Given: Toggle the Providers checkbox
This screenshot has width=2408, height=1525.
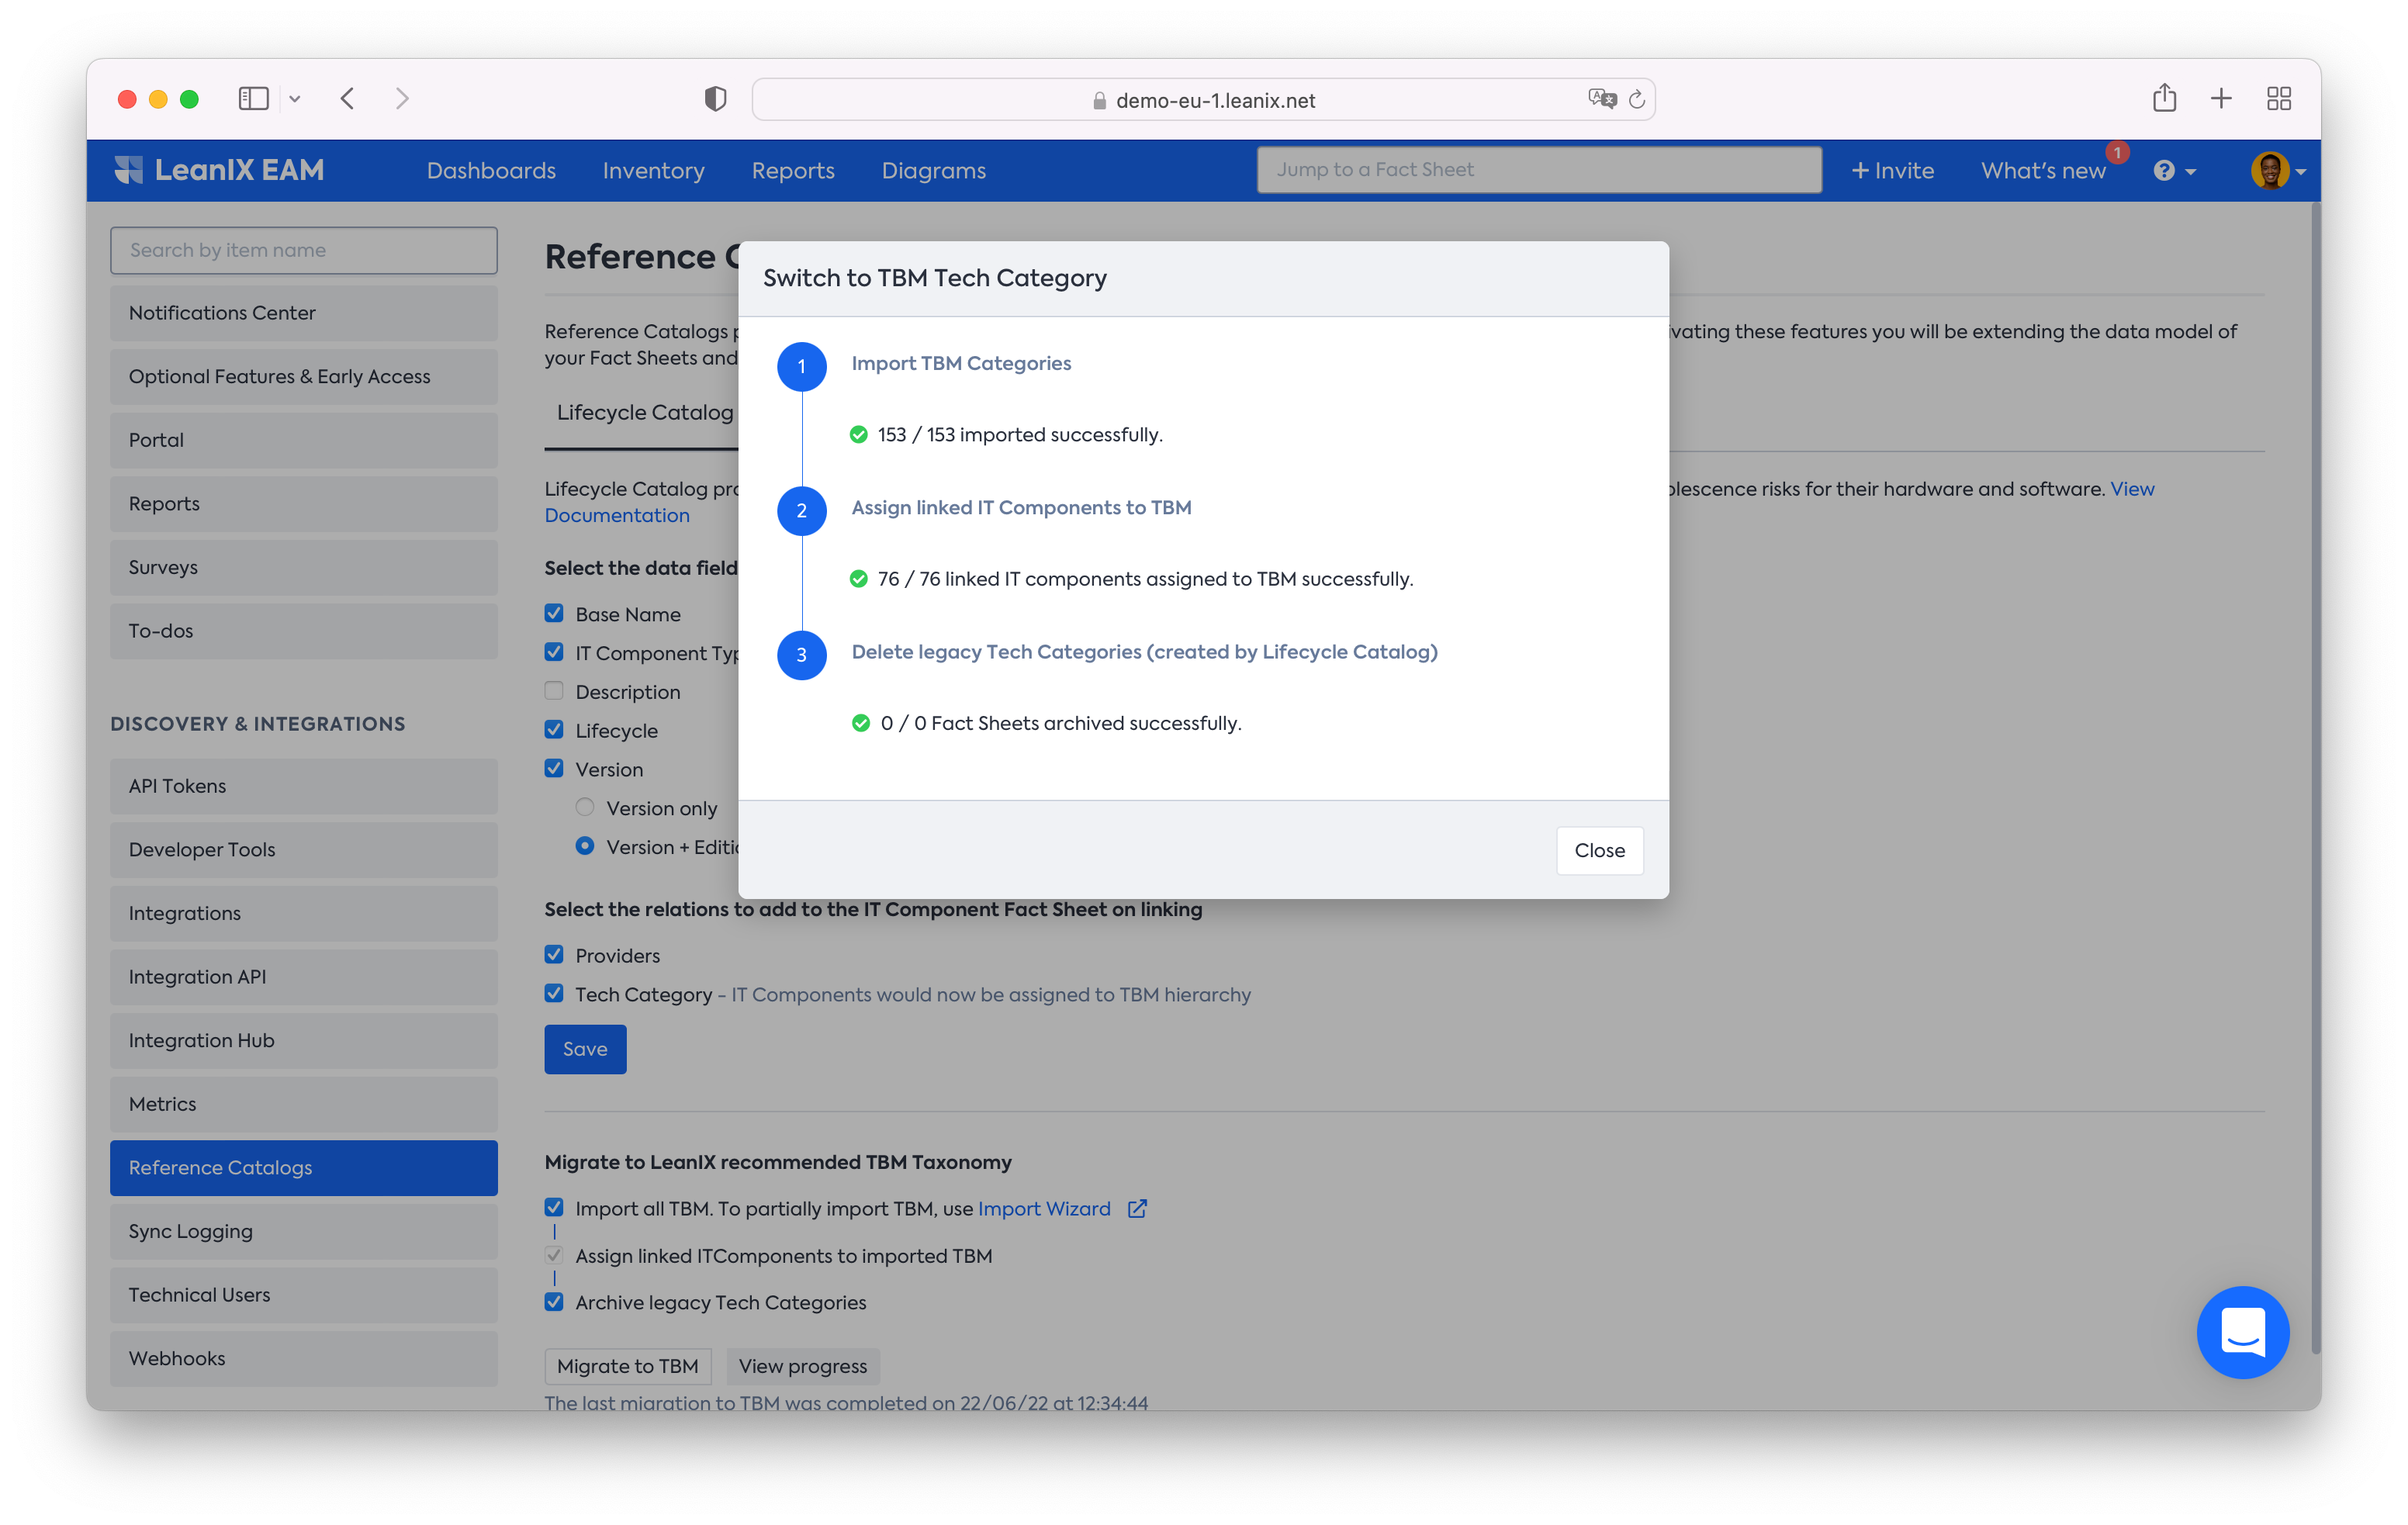Looking at the screenshot, I should click(554, 955).
